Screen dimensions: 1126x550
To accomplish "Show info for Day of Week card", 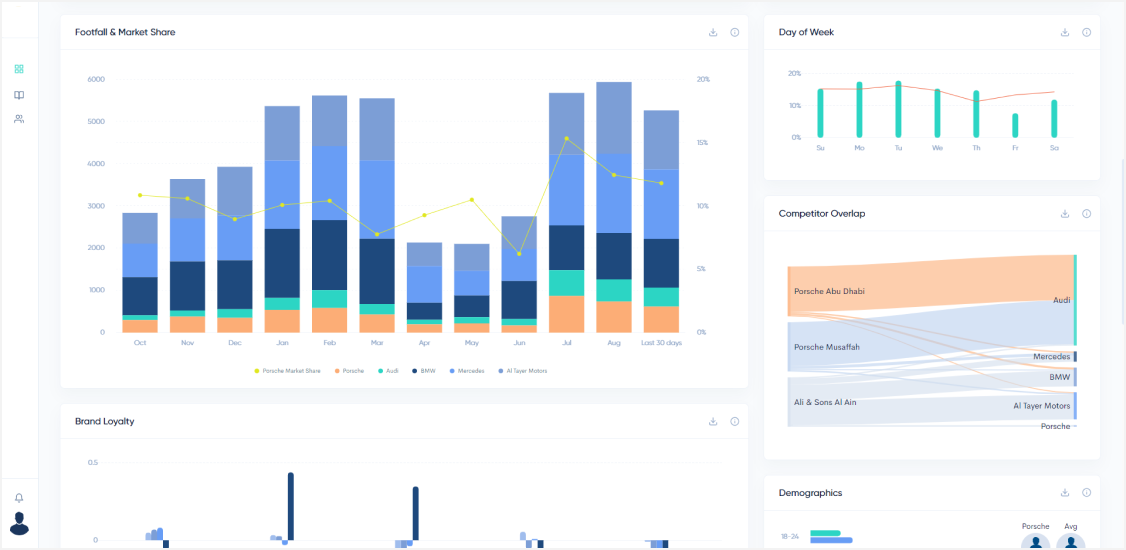I will [x=1087, y=32].
